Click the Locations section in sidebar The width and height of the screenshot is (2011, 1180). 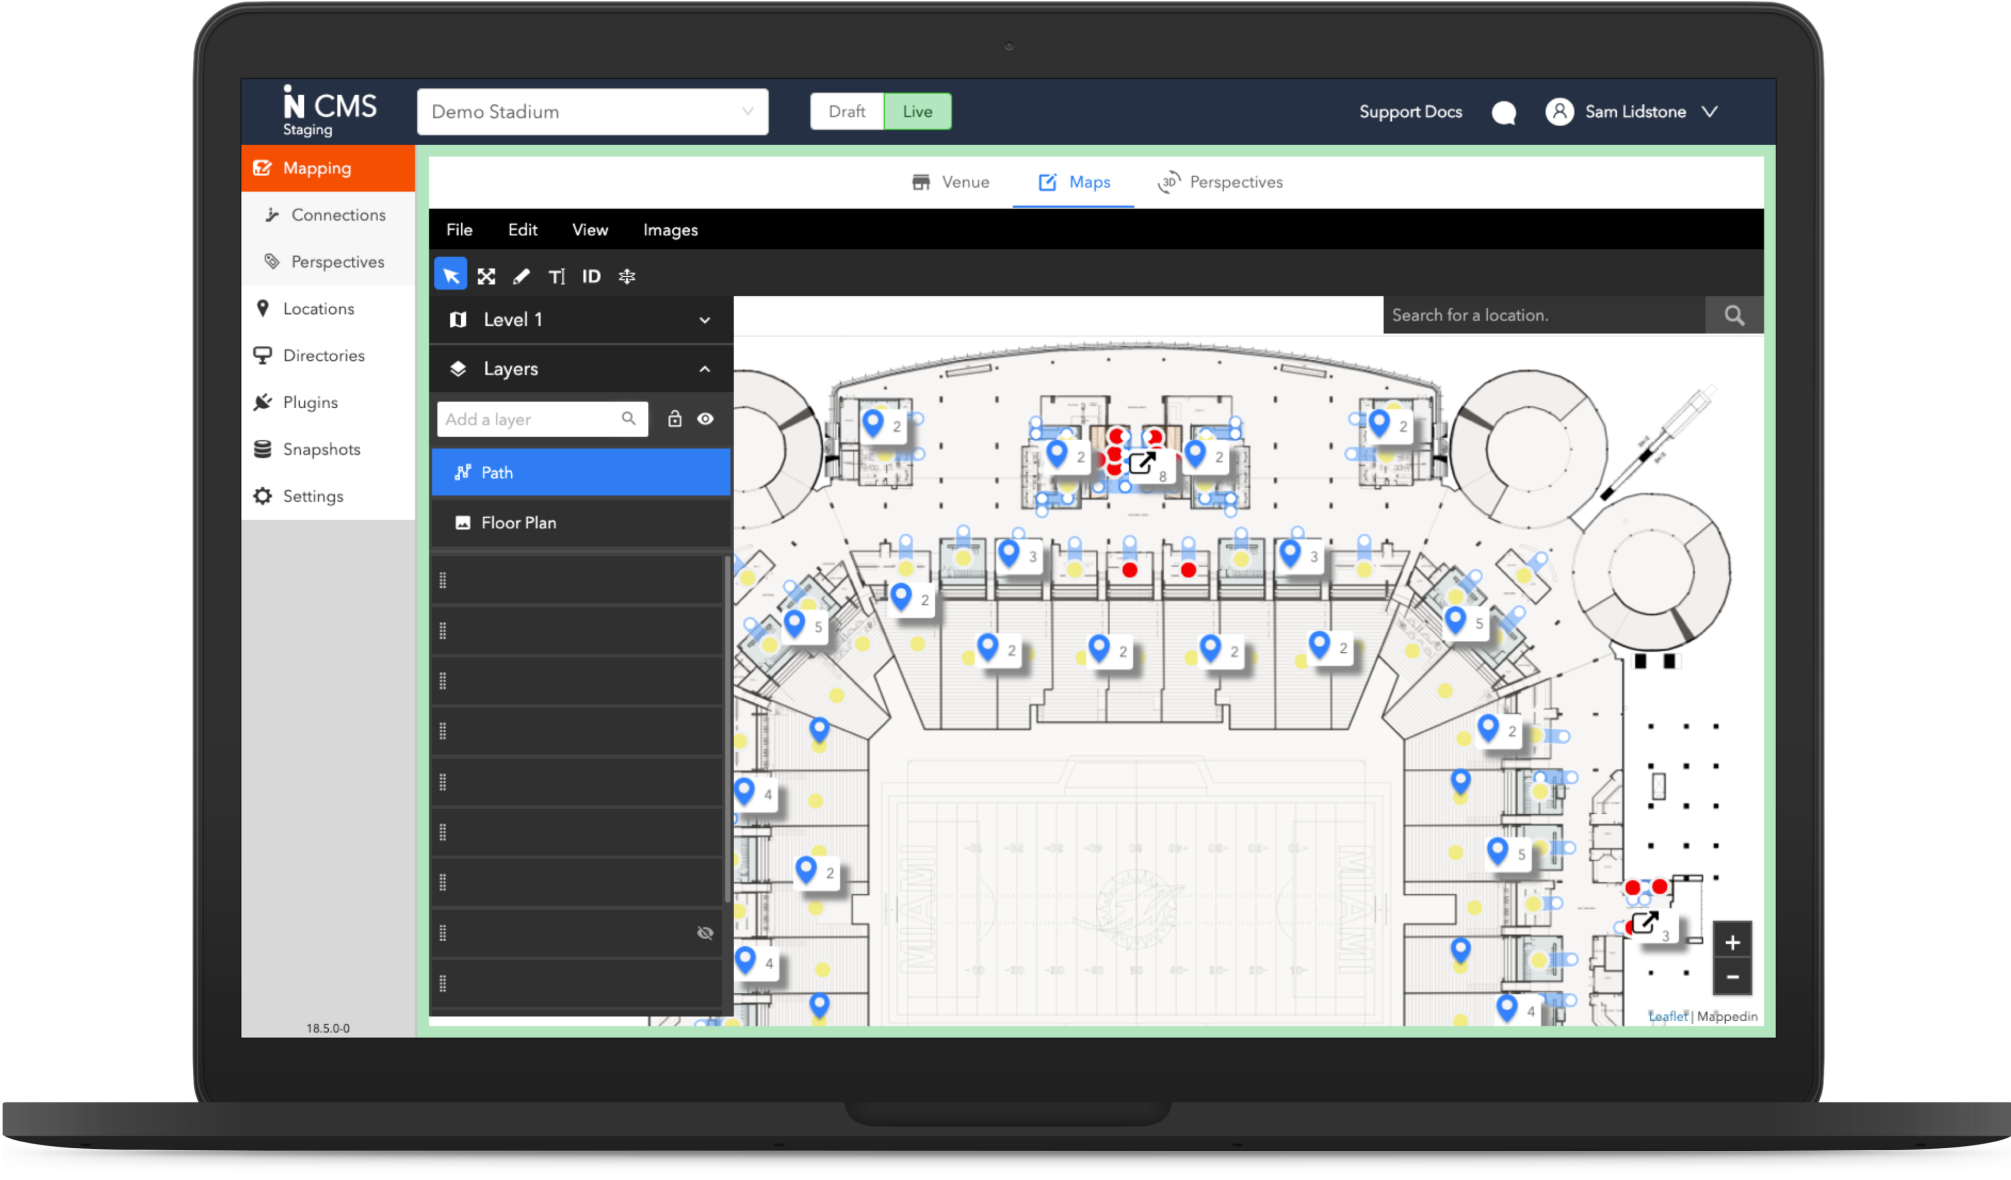320,308
